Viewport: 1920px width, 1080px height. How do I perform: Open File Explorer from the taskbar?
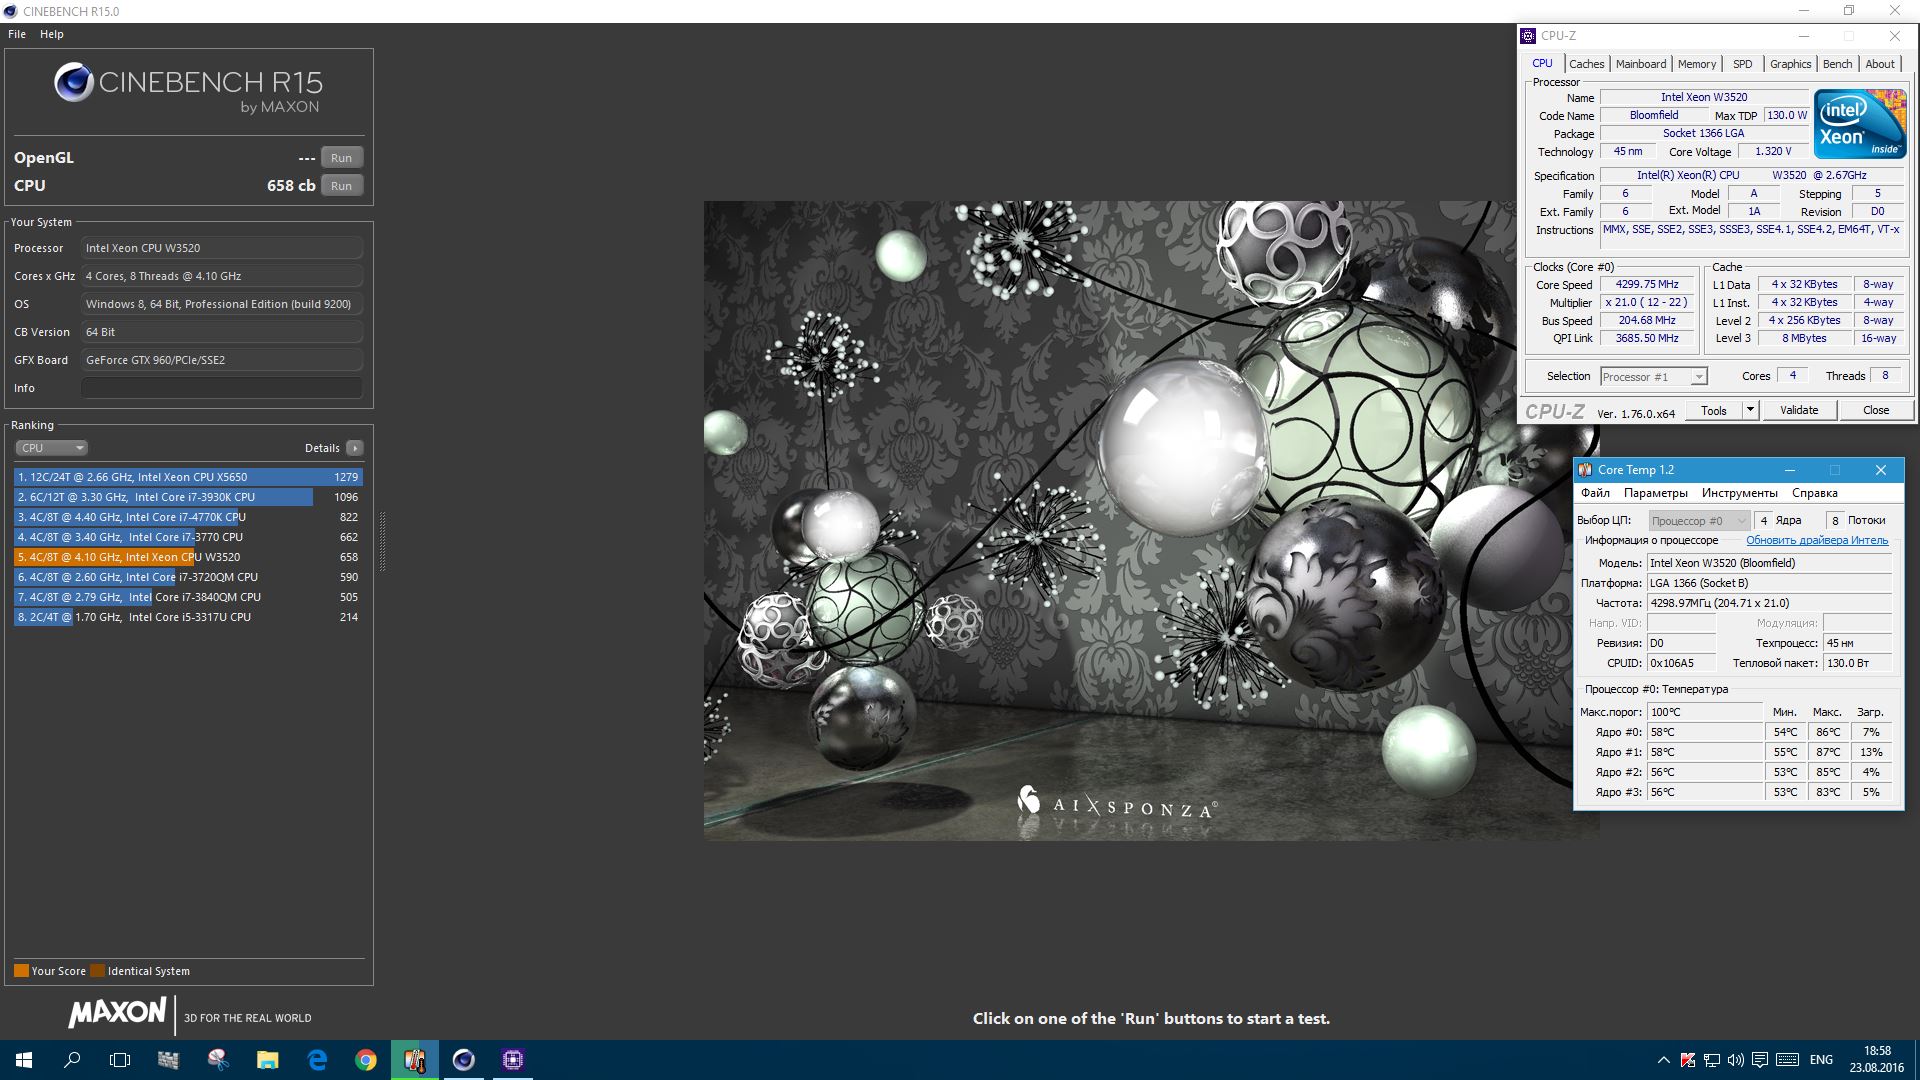[268, 1060]
